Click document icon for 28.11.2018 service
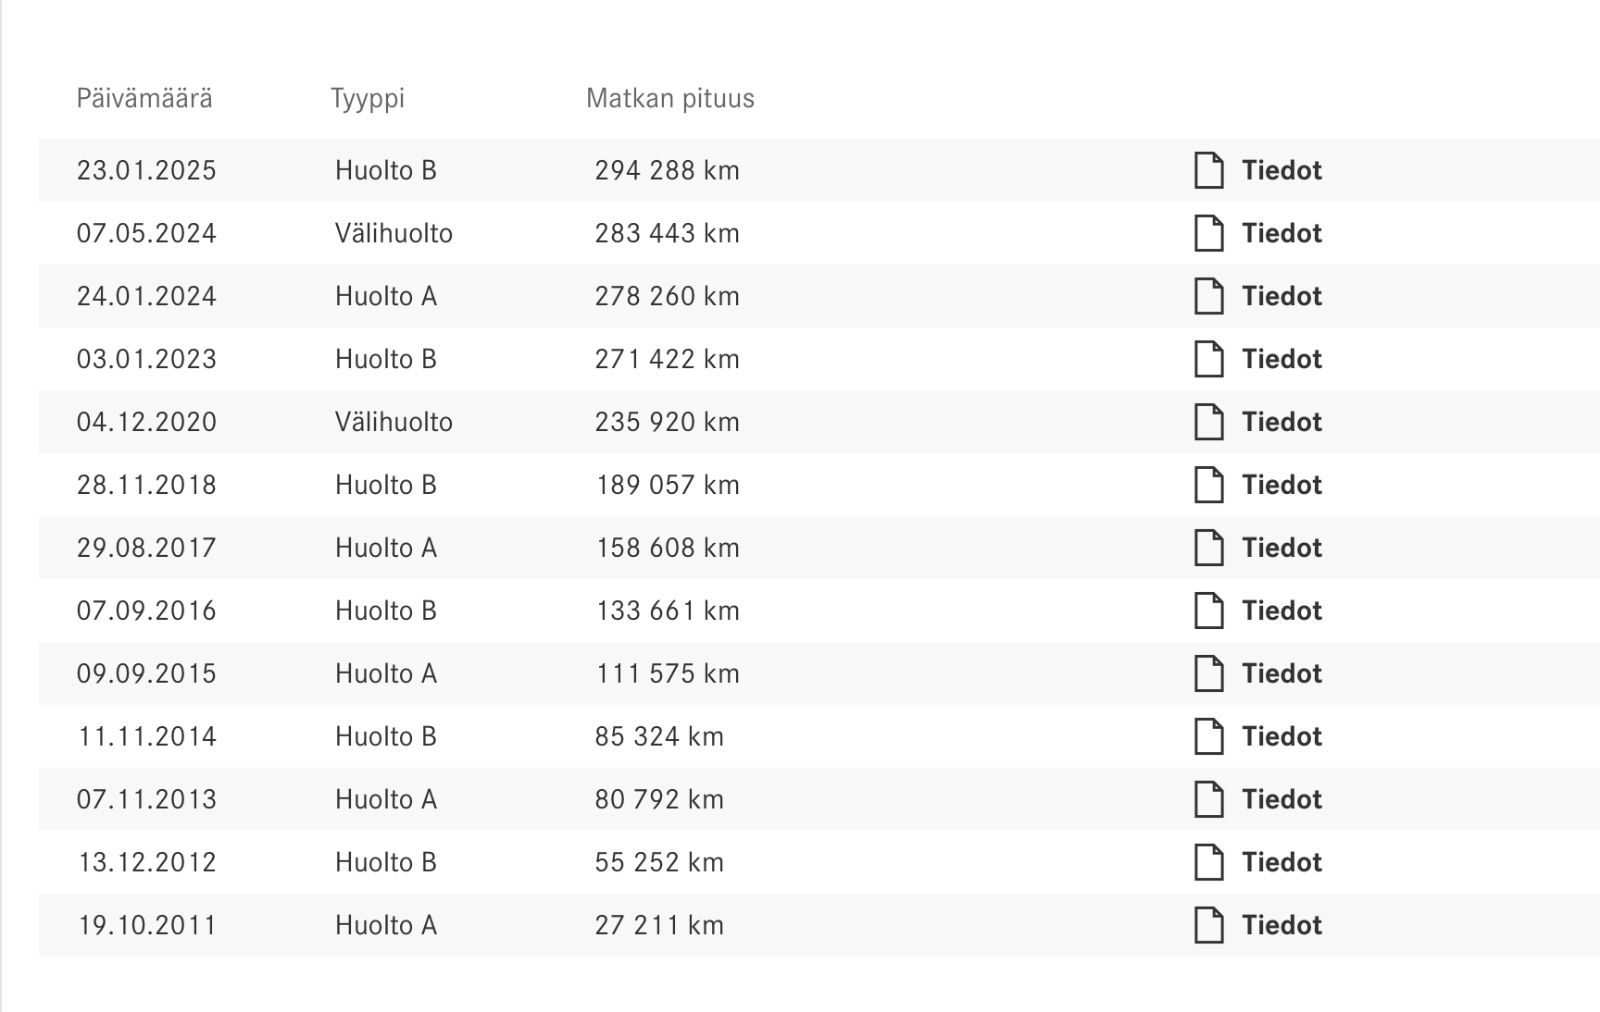 point(1208,486)
